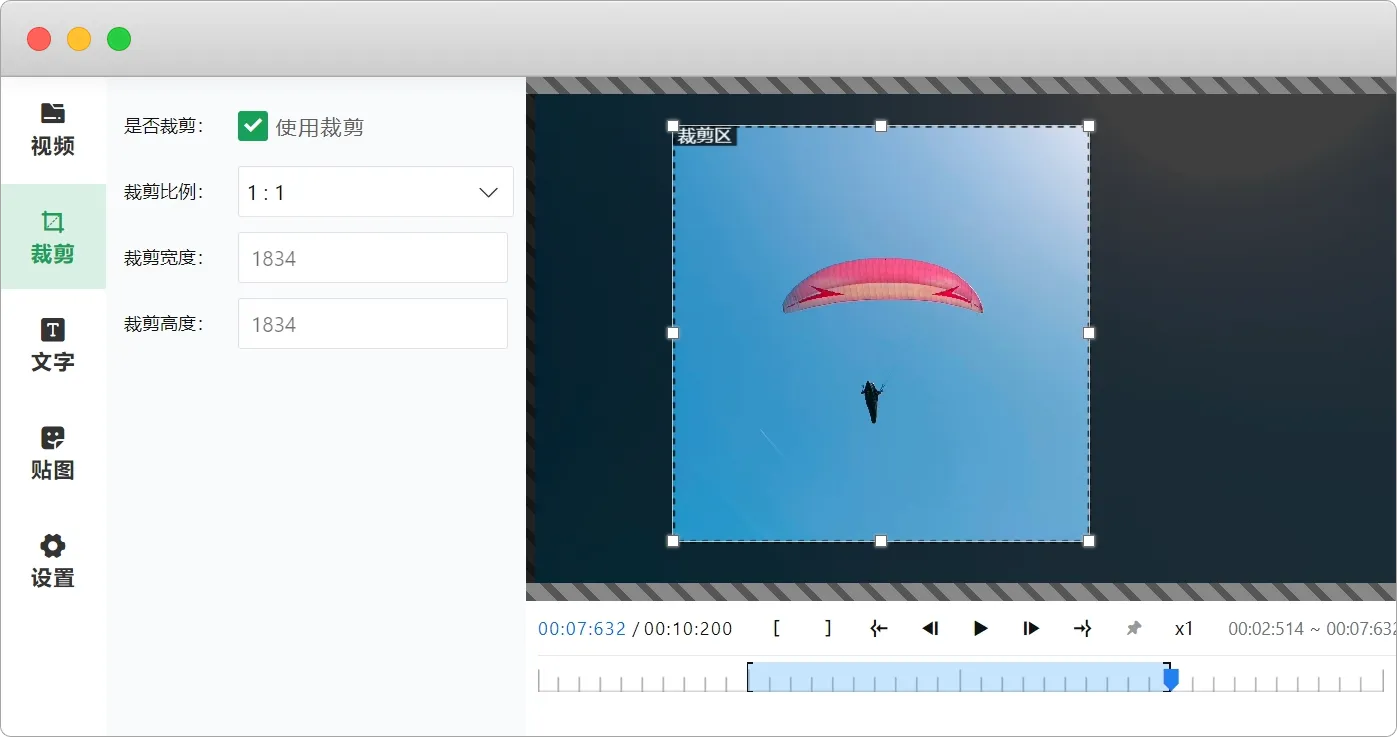The height and width of the screenshot is (737, 1397).
Task: Click the current time 00:07:632 text
Action: 582,629
